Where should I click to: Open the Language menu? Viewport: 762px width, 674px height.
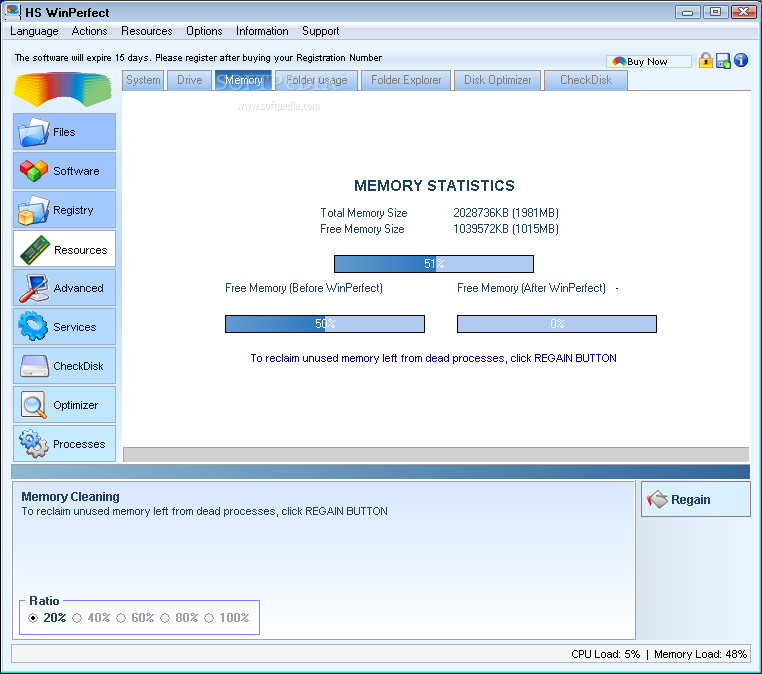point(34,31)
